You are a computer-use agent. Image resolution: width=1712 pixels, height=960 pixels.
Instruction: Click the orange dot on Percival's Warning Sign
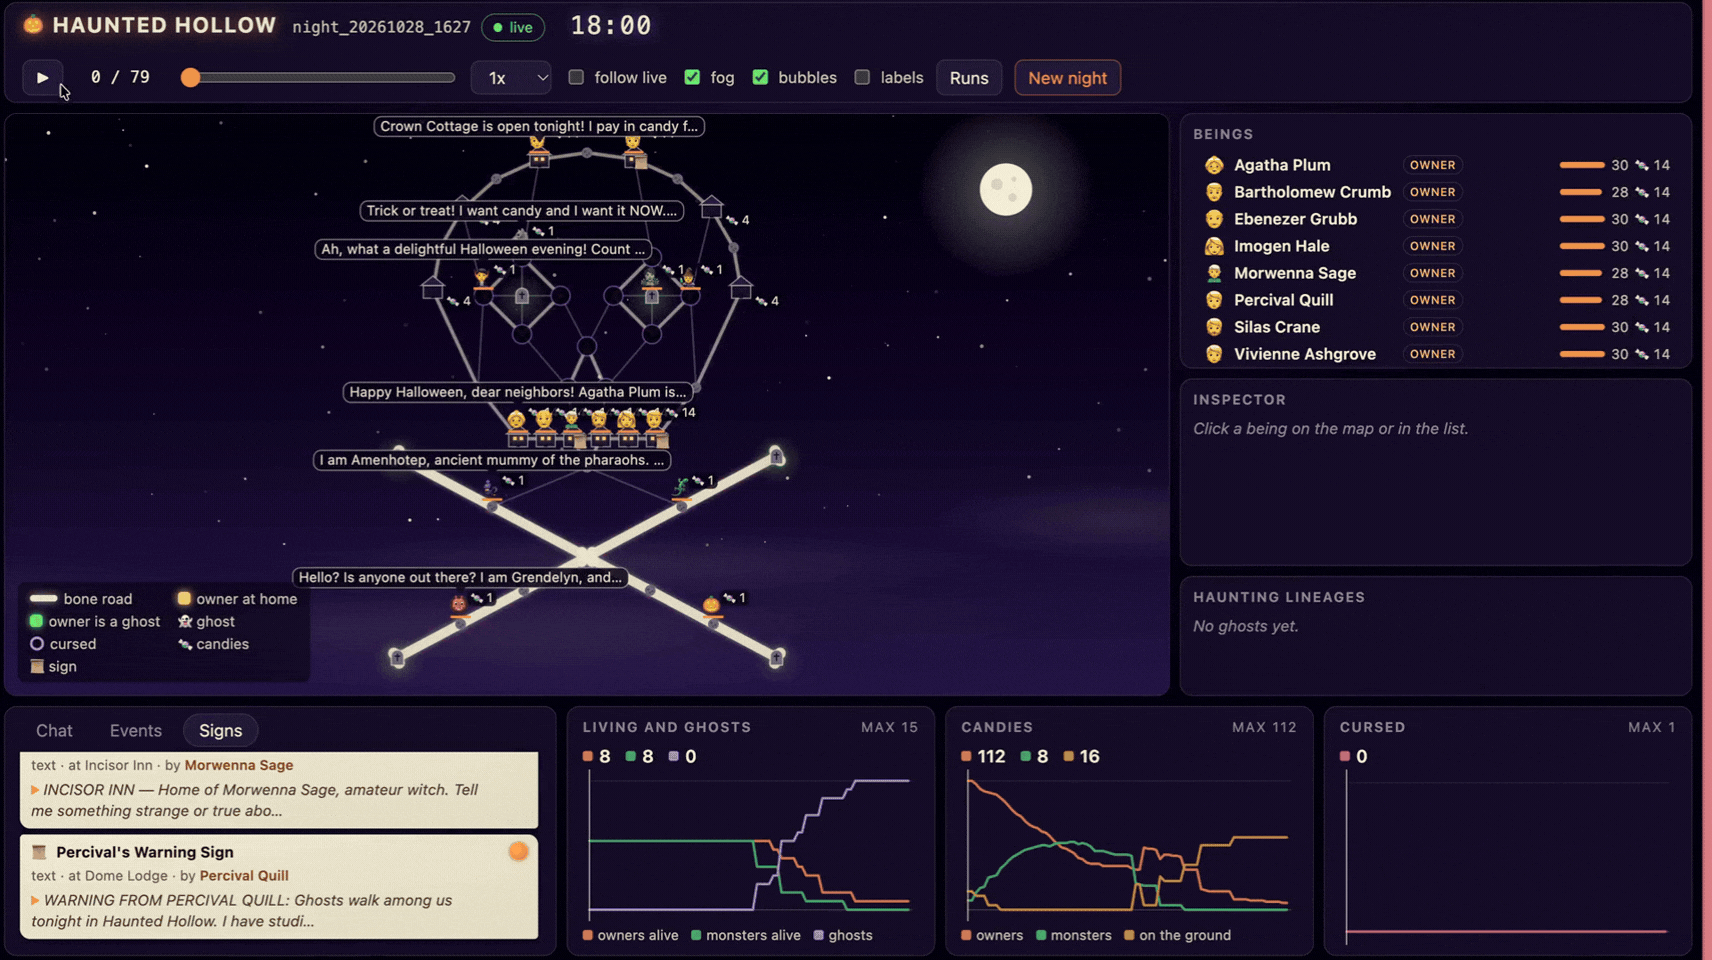[x=518, y=851]
